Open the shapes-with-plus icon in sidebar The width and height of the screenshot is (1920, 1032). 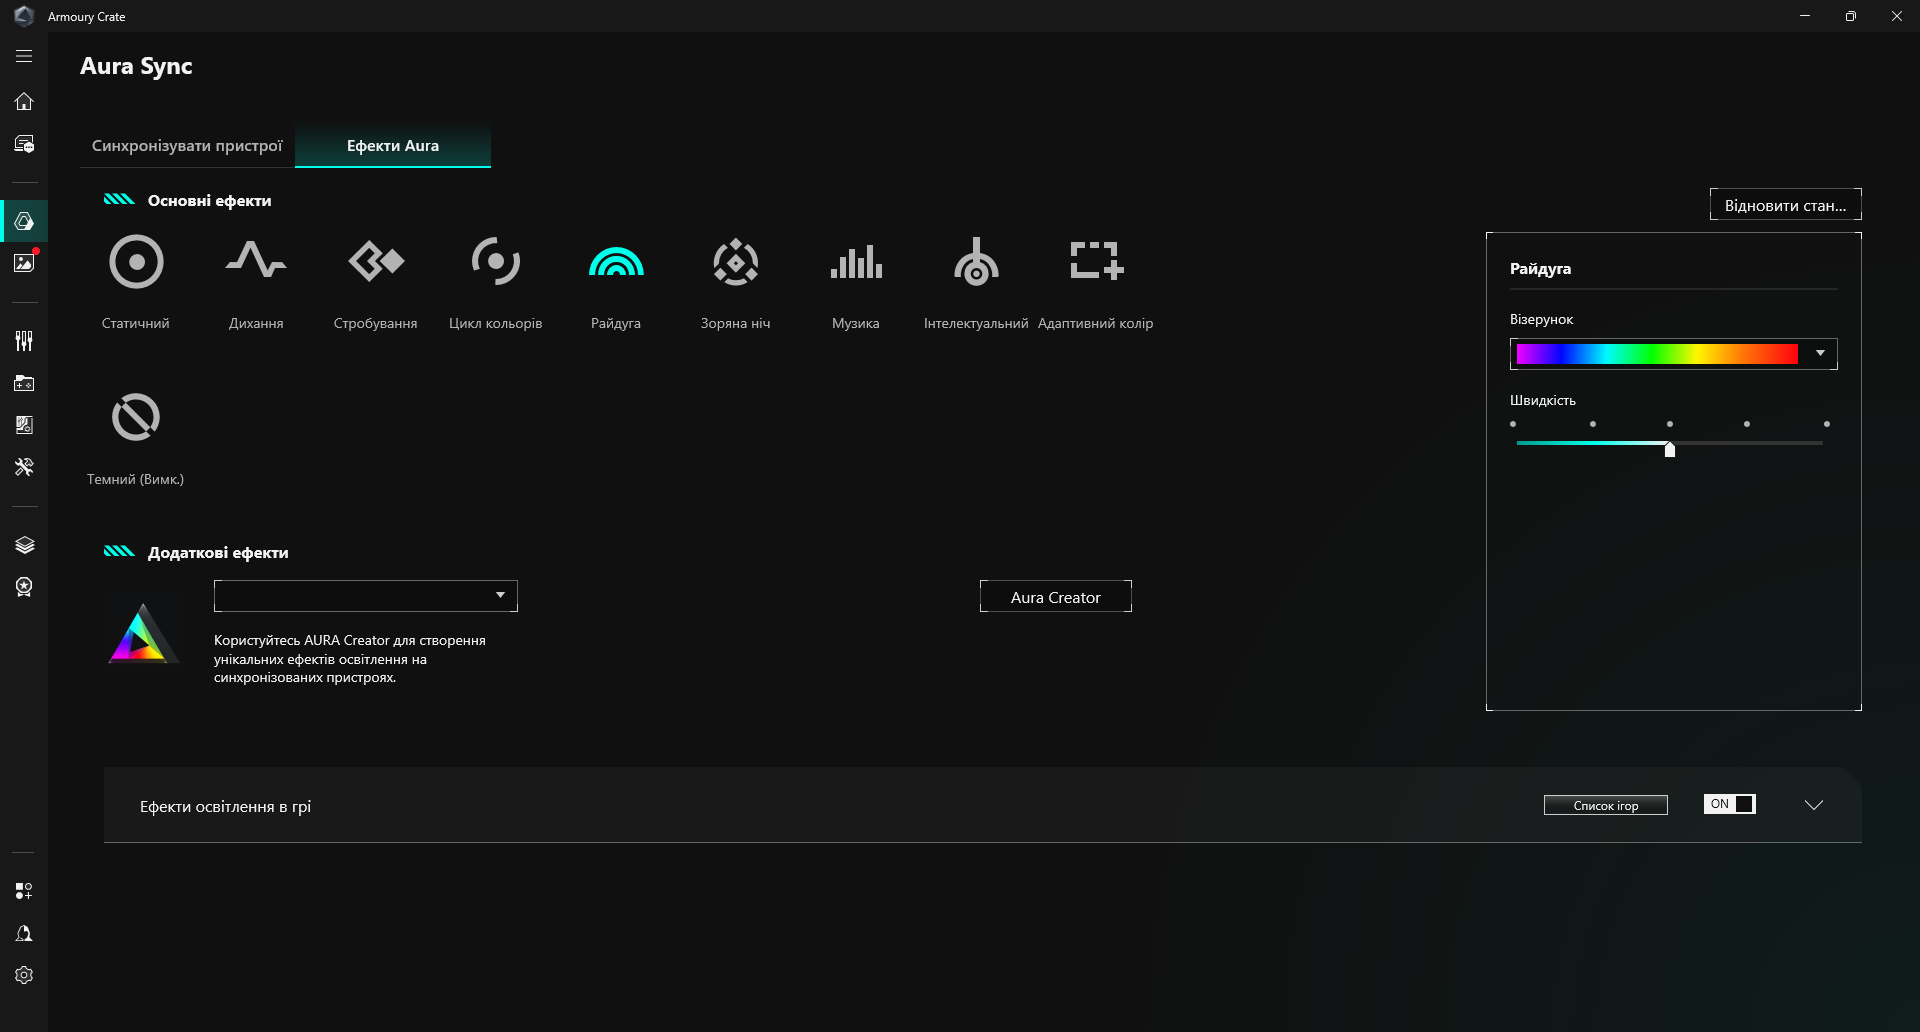(24, 891)
